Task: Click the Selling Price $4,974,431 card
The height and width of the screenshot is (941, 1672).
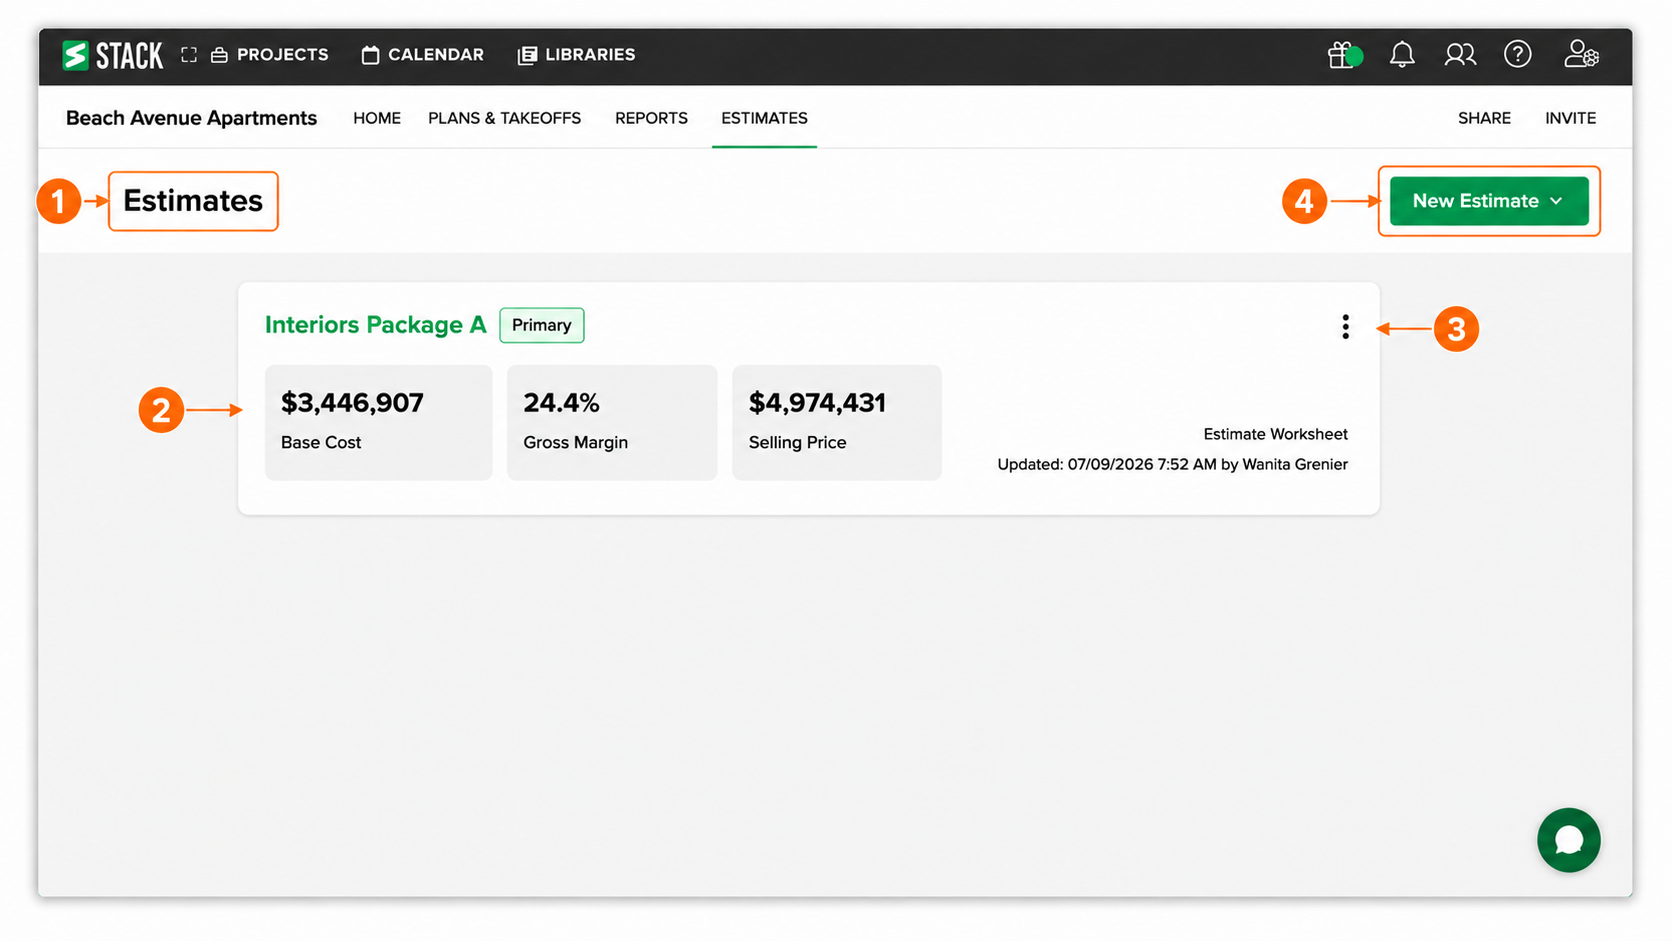Action: (837, 422)
